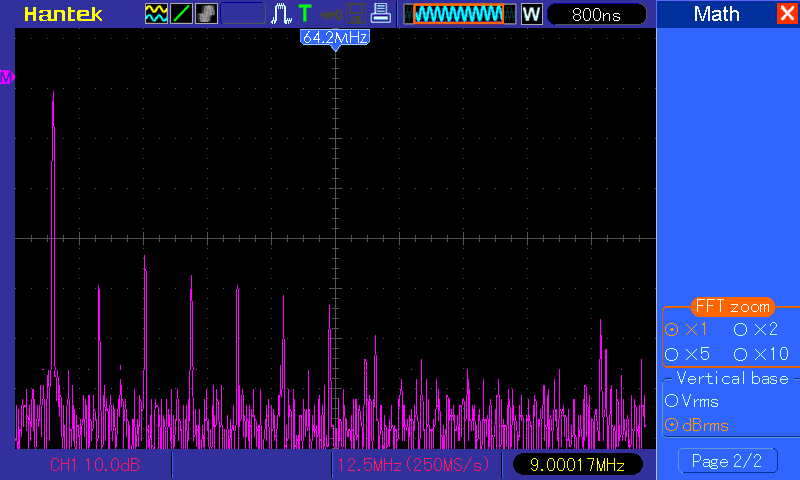The height and width of the screenshot is (480, 800).
Task: Click the blank status box in toolbar
Action: pos(243,14)
